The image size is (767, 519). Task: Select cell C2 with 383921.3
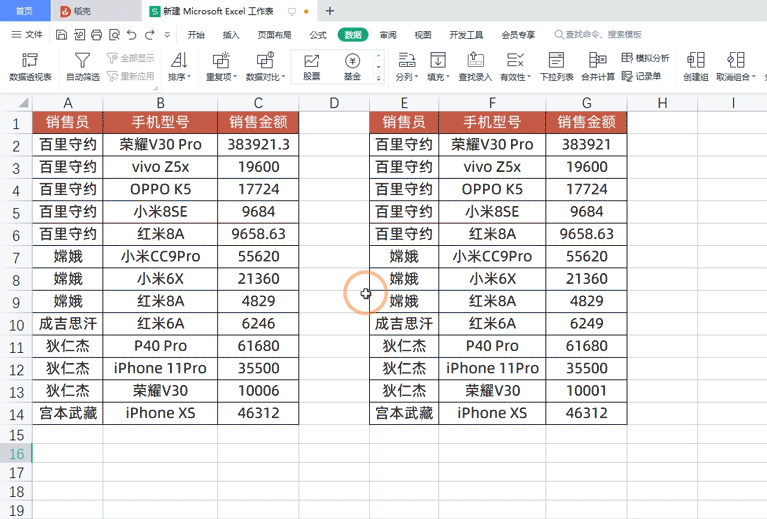click(x=258, y=144)
